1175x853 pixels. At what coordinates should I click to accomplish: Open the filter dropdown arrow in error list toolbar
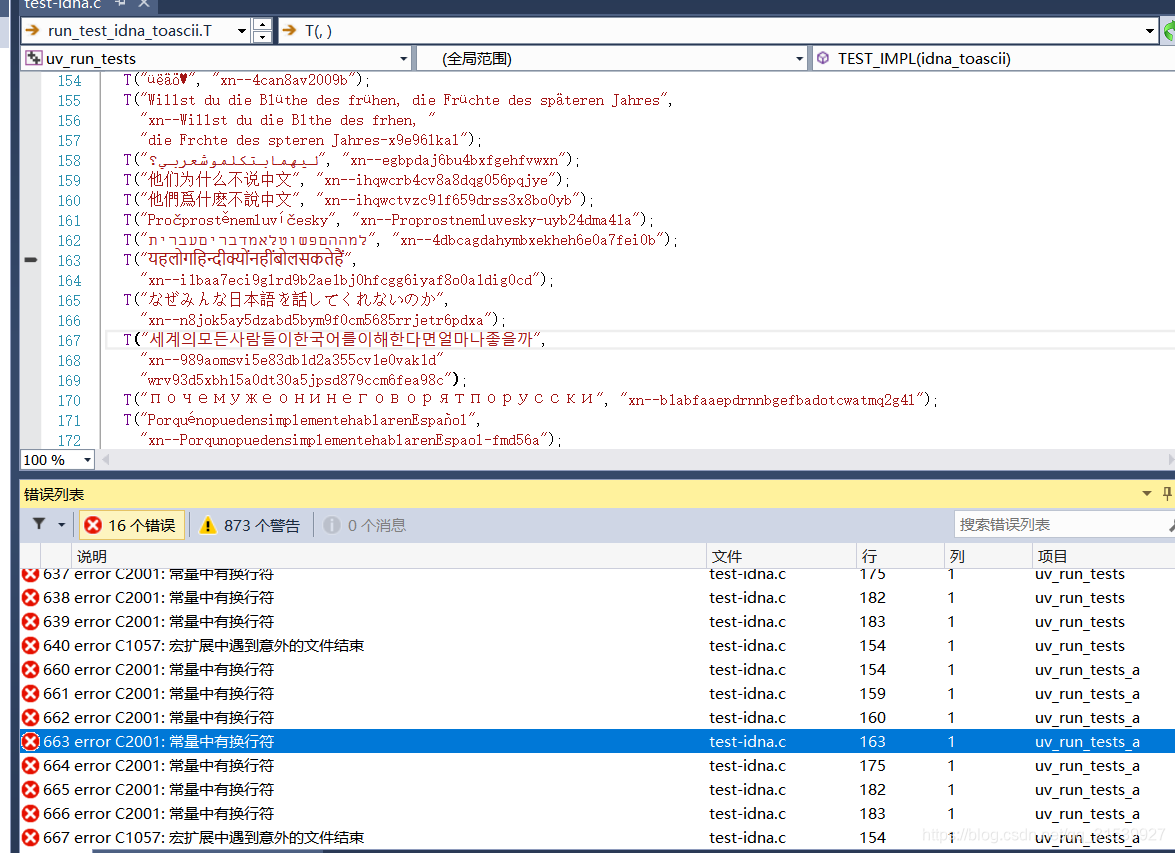[x=58, y=524]
